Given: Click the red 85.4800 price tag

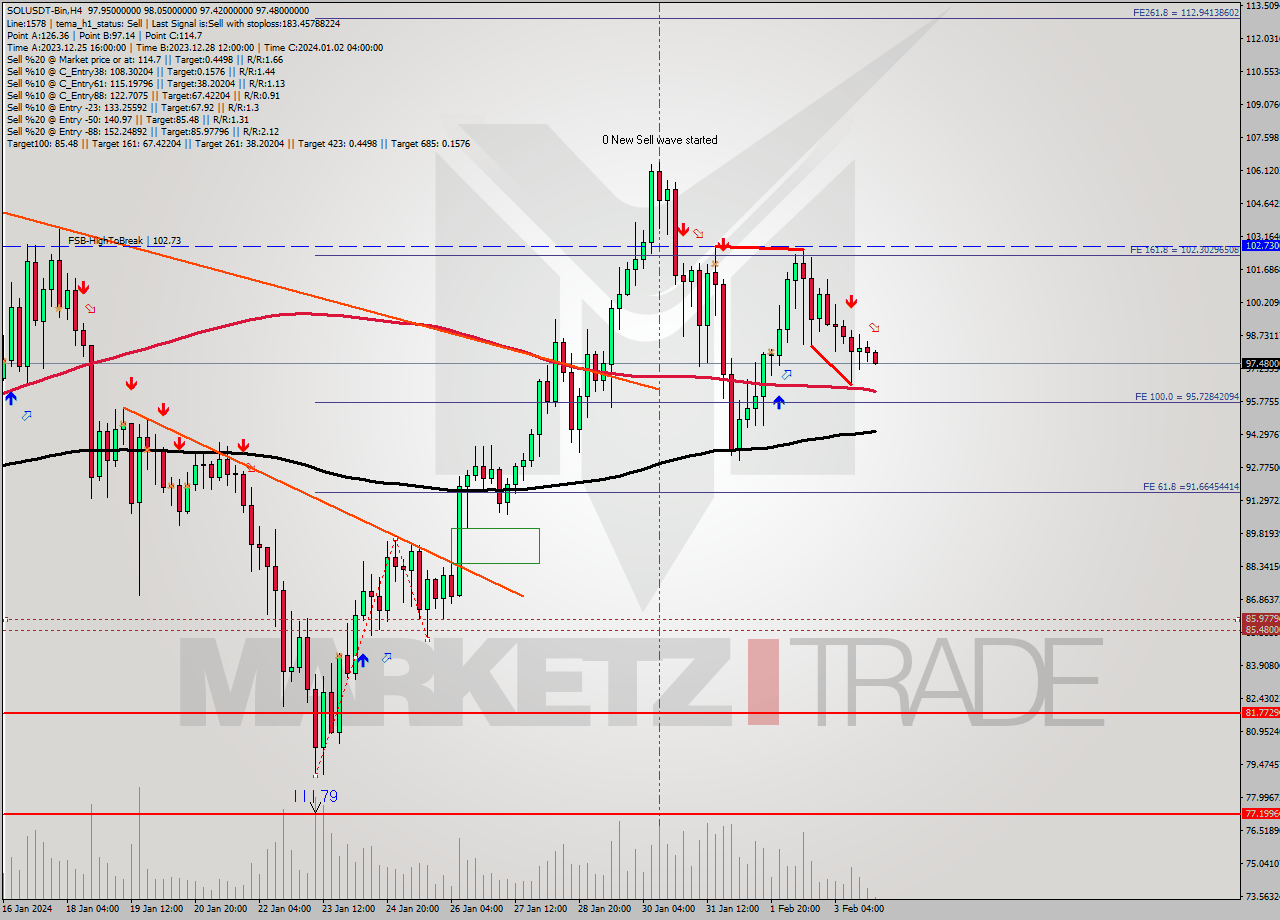Looking at the screenshot, I should (1260, 630).
